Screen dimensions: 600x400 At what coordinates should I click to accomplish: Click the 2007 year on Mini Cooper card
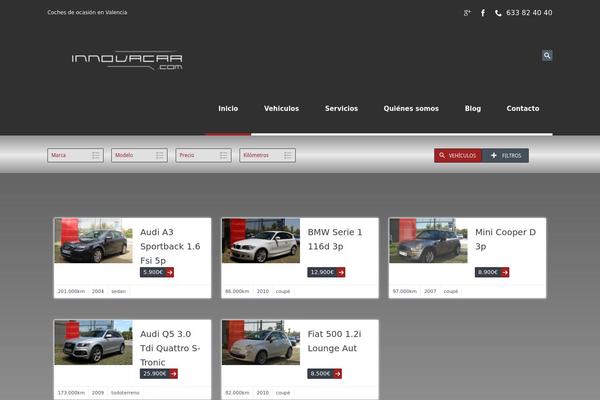click(430, 291)
